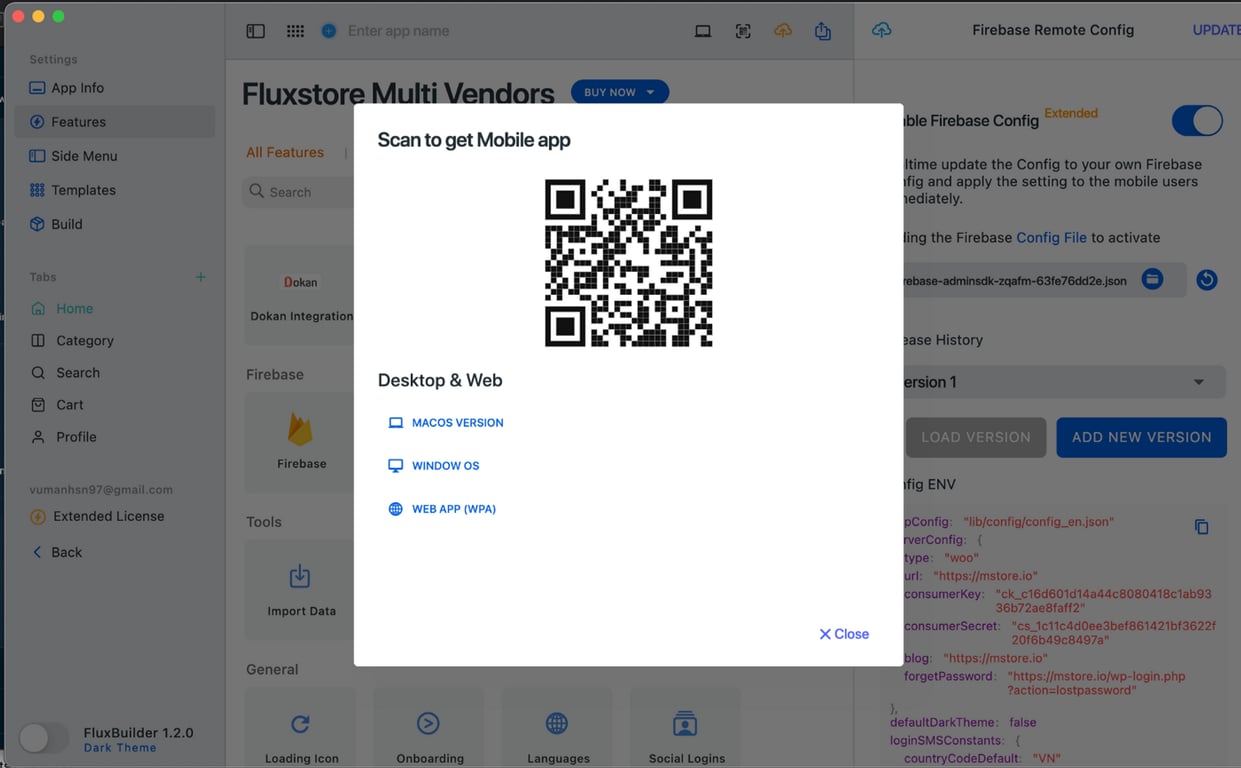
Task: Copy the Config ENV with copy icon
Action: pyautogui.click(x=1202, y=527)
